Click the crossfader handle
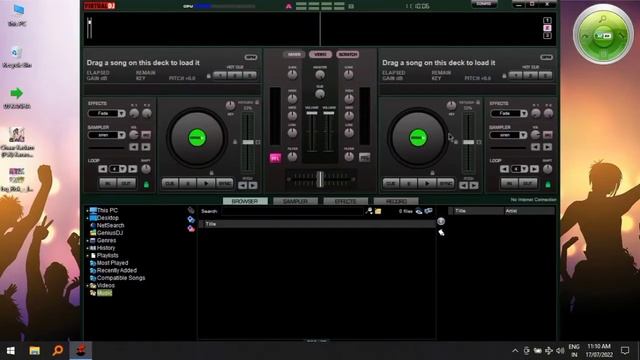Image resolution: width=640 pixels, height=360 pixels. tap(320, 179)
